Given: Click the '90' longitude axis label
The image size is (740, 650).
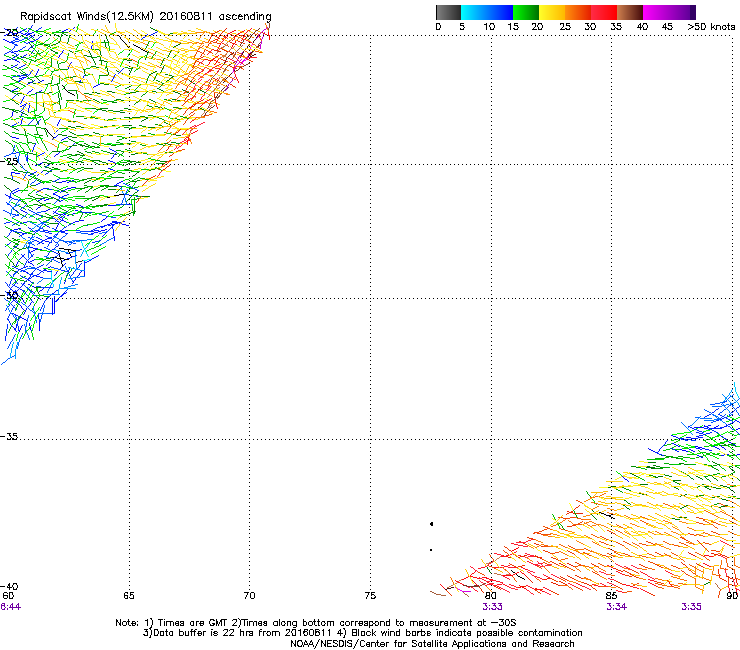Looking at the screenshot, I should [x=732, y=596].
